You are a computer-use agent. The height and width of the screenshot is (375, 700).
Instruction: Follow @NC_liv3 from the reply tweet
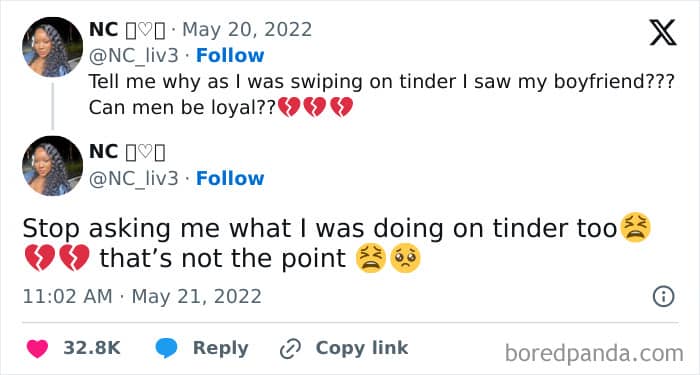click(230, 178)
